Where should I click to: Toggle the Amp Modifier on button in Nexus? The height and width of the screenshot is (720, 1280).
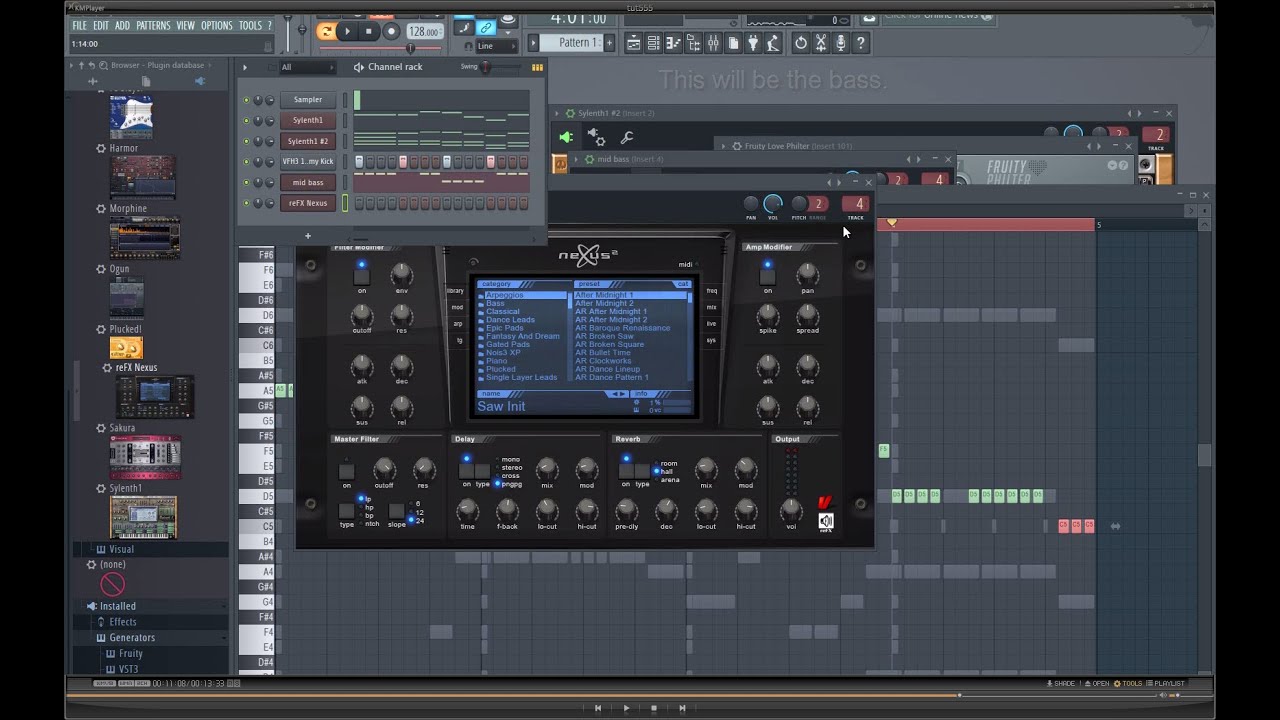[768, 277]
